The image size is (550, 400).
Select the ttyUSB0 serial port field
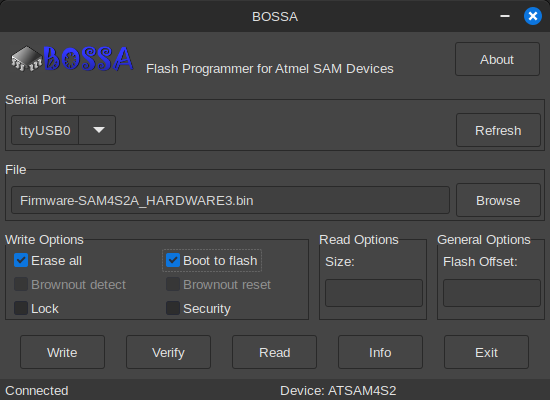[x=45, y=130]
